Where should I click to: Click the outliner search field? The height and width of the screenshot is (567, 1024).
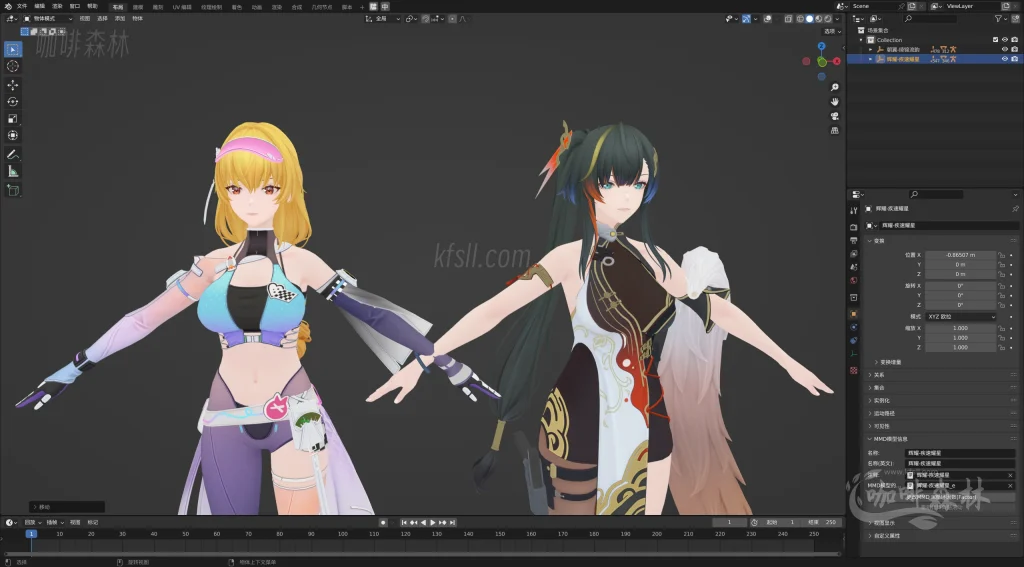coord(931,19)
